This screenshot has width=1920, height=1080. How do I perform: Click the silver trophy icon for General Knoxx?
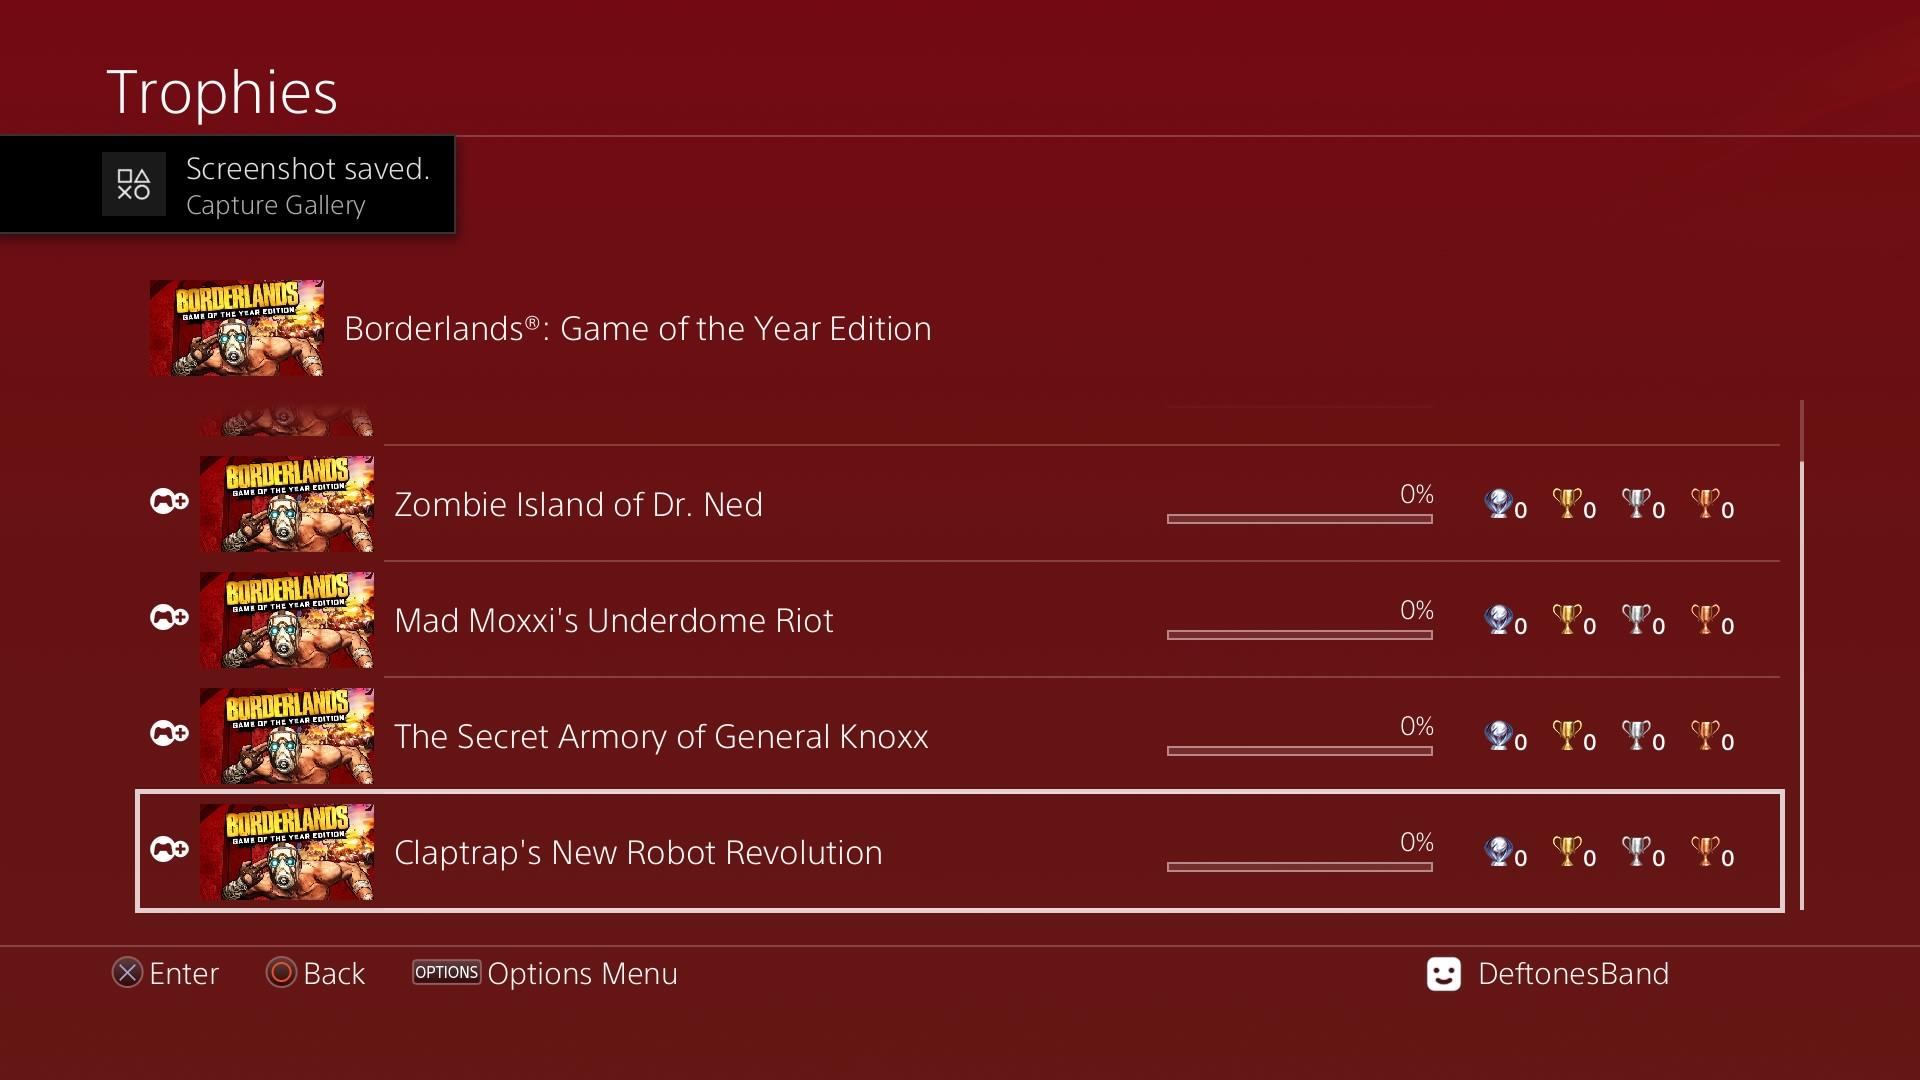click(1638, 736)
